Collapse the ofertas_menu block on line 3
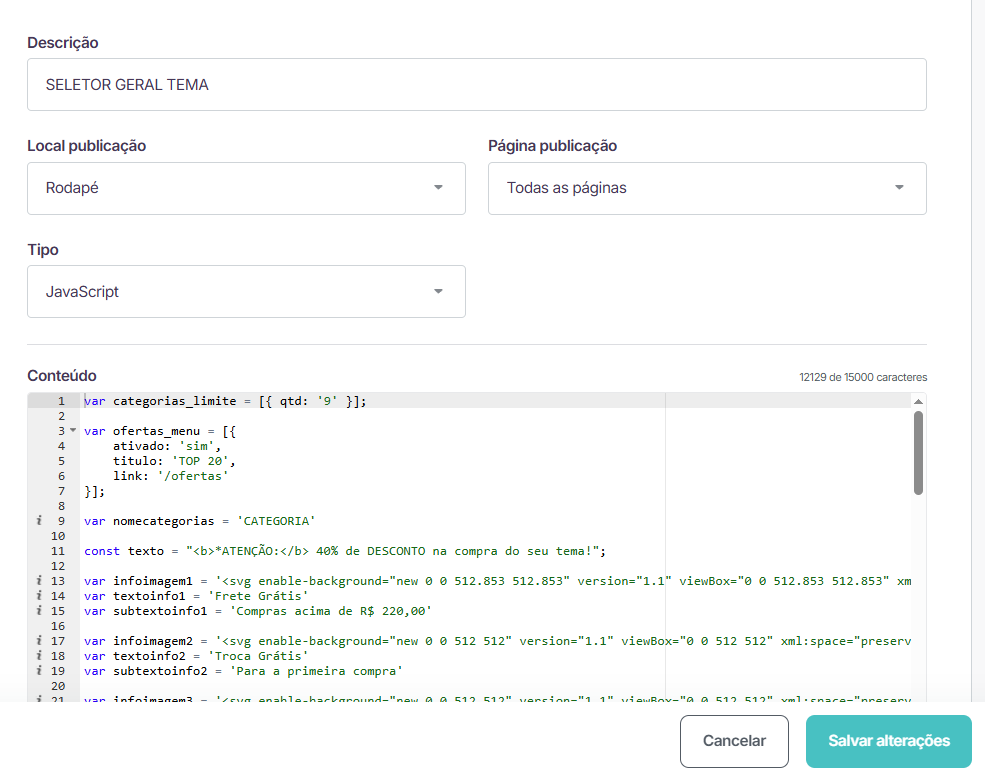The image size is (985, 780). click(72, 431)
